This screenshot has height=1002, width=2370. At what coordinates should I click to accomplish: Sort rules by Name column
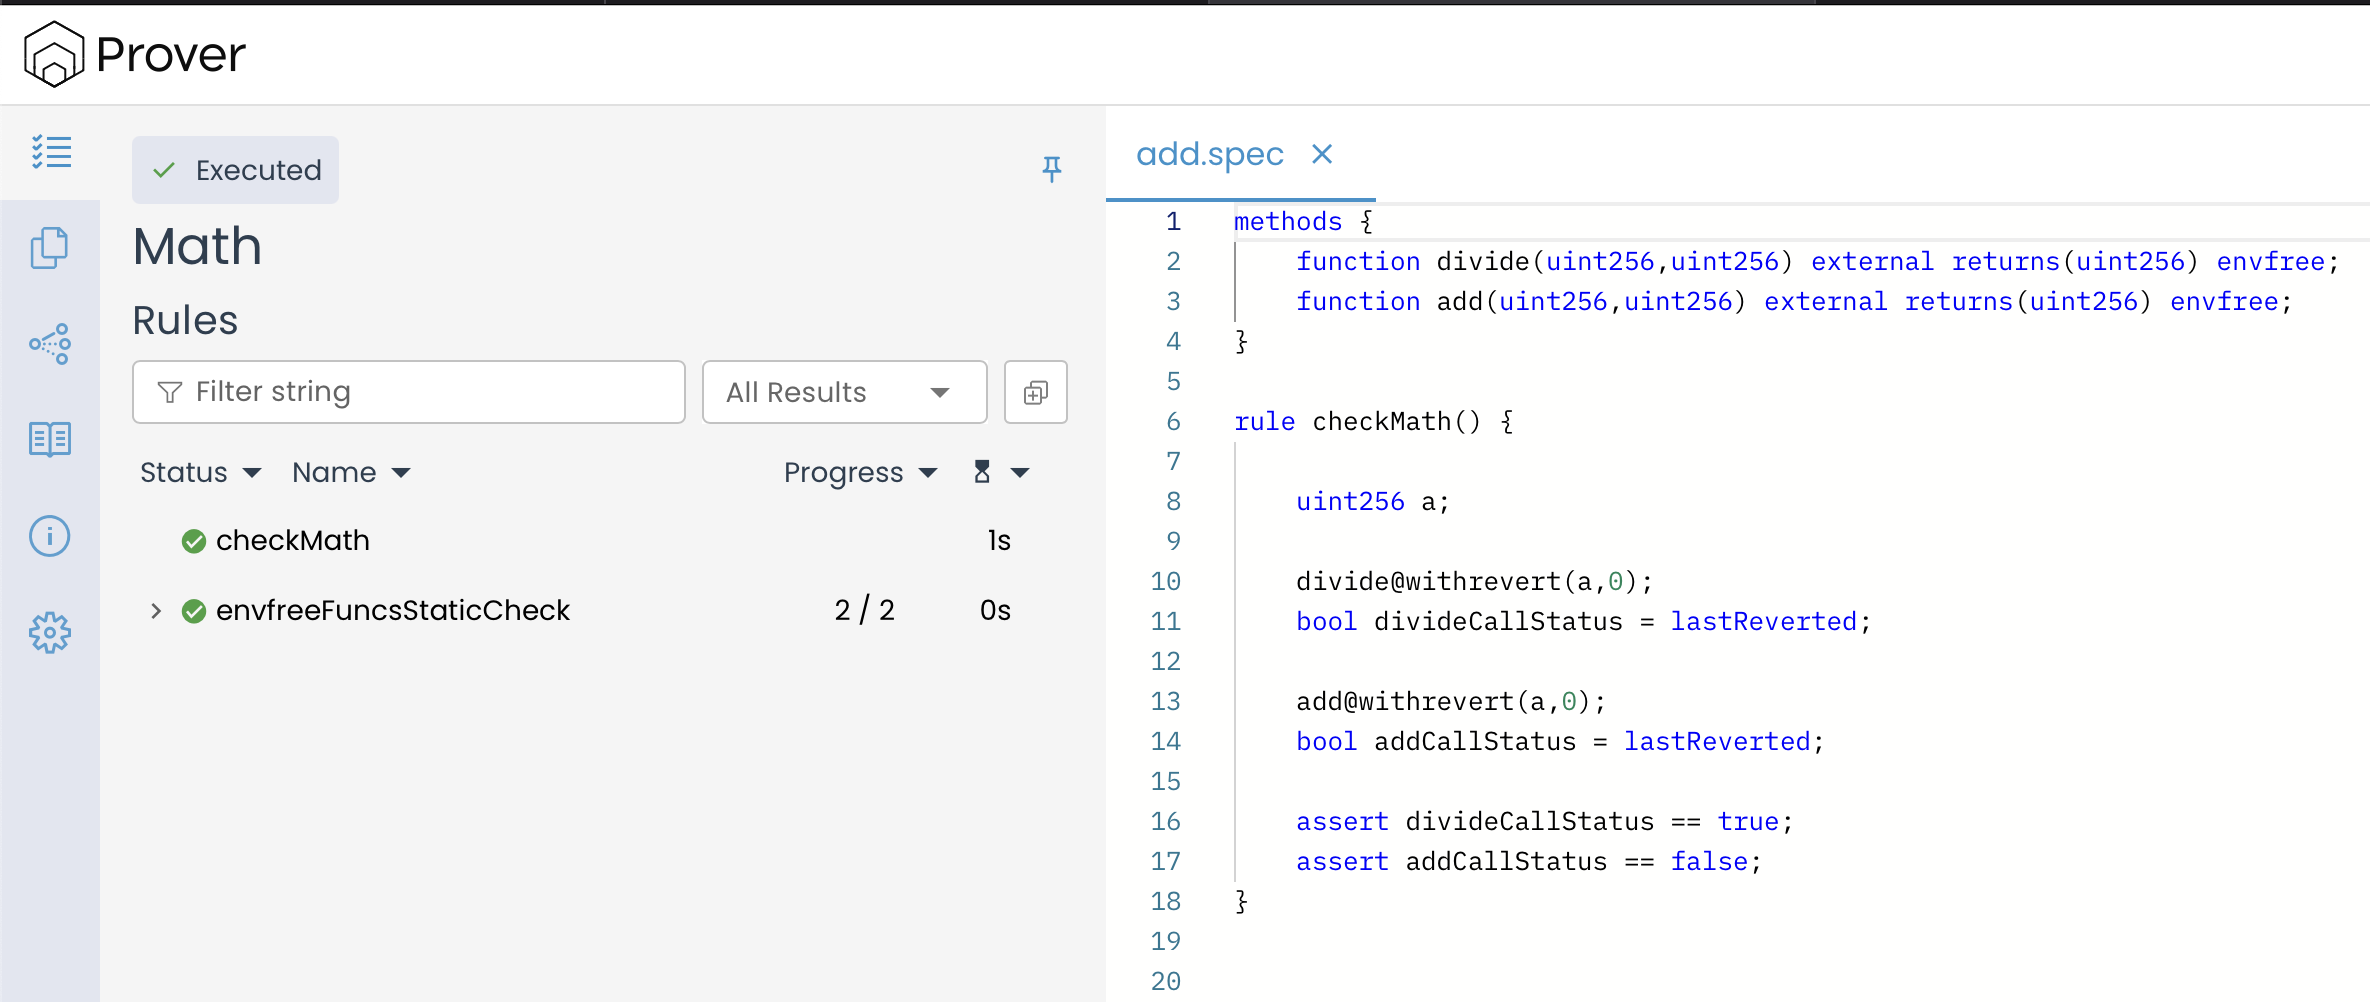[350, 473]
